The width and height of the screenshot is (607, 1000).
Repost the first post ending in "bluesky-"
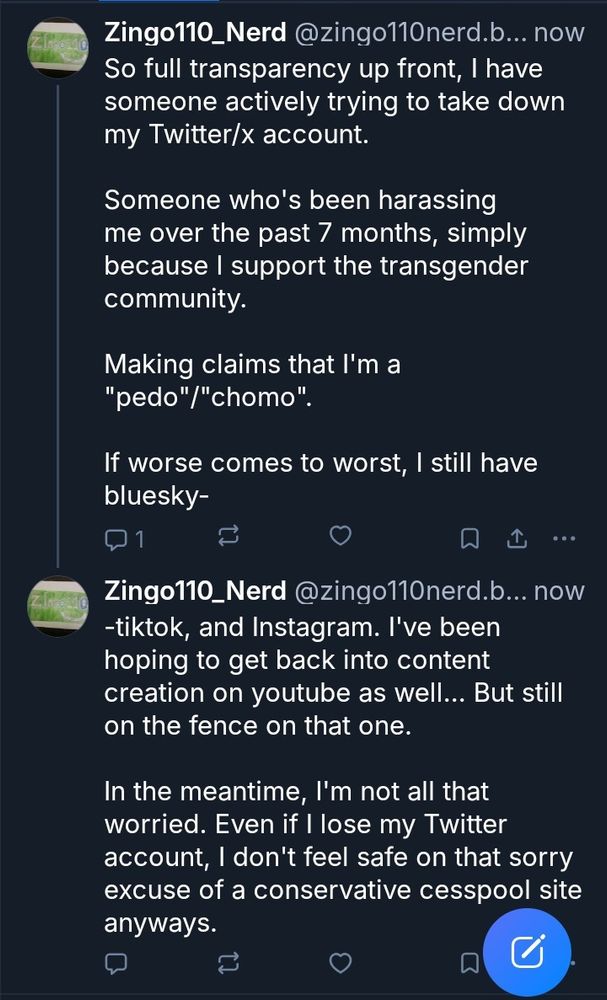tap(228, 538)
